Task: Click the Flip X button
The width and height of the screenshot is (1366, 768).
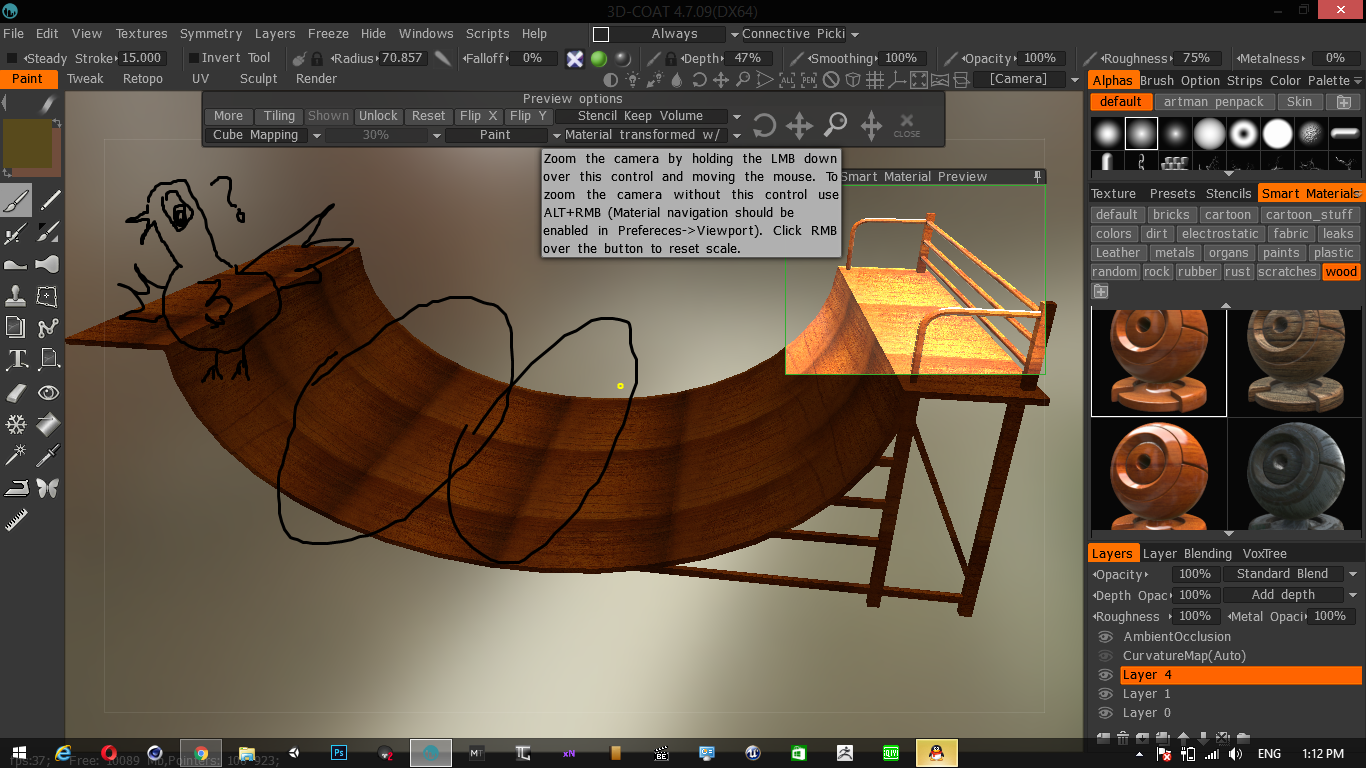Action: coord(478,116)
